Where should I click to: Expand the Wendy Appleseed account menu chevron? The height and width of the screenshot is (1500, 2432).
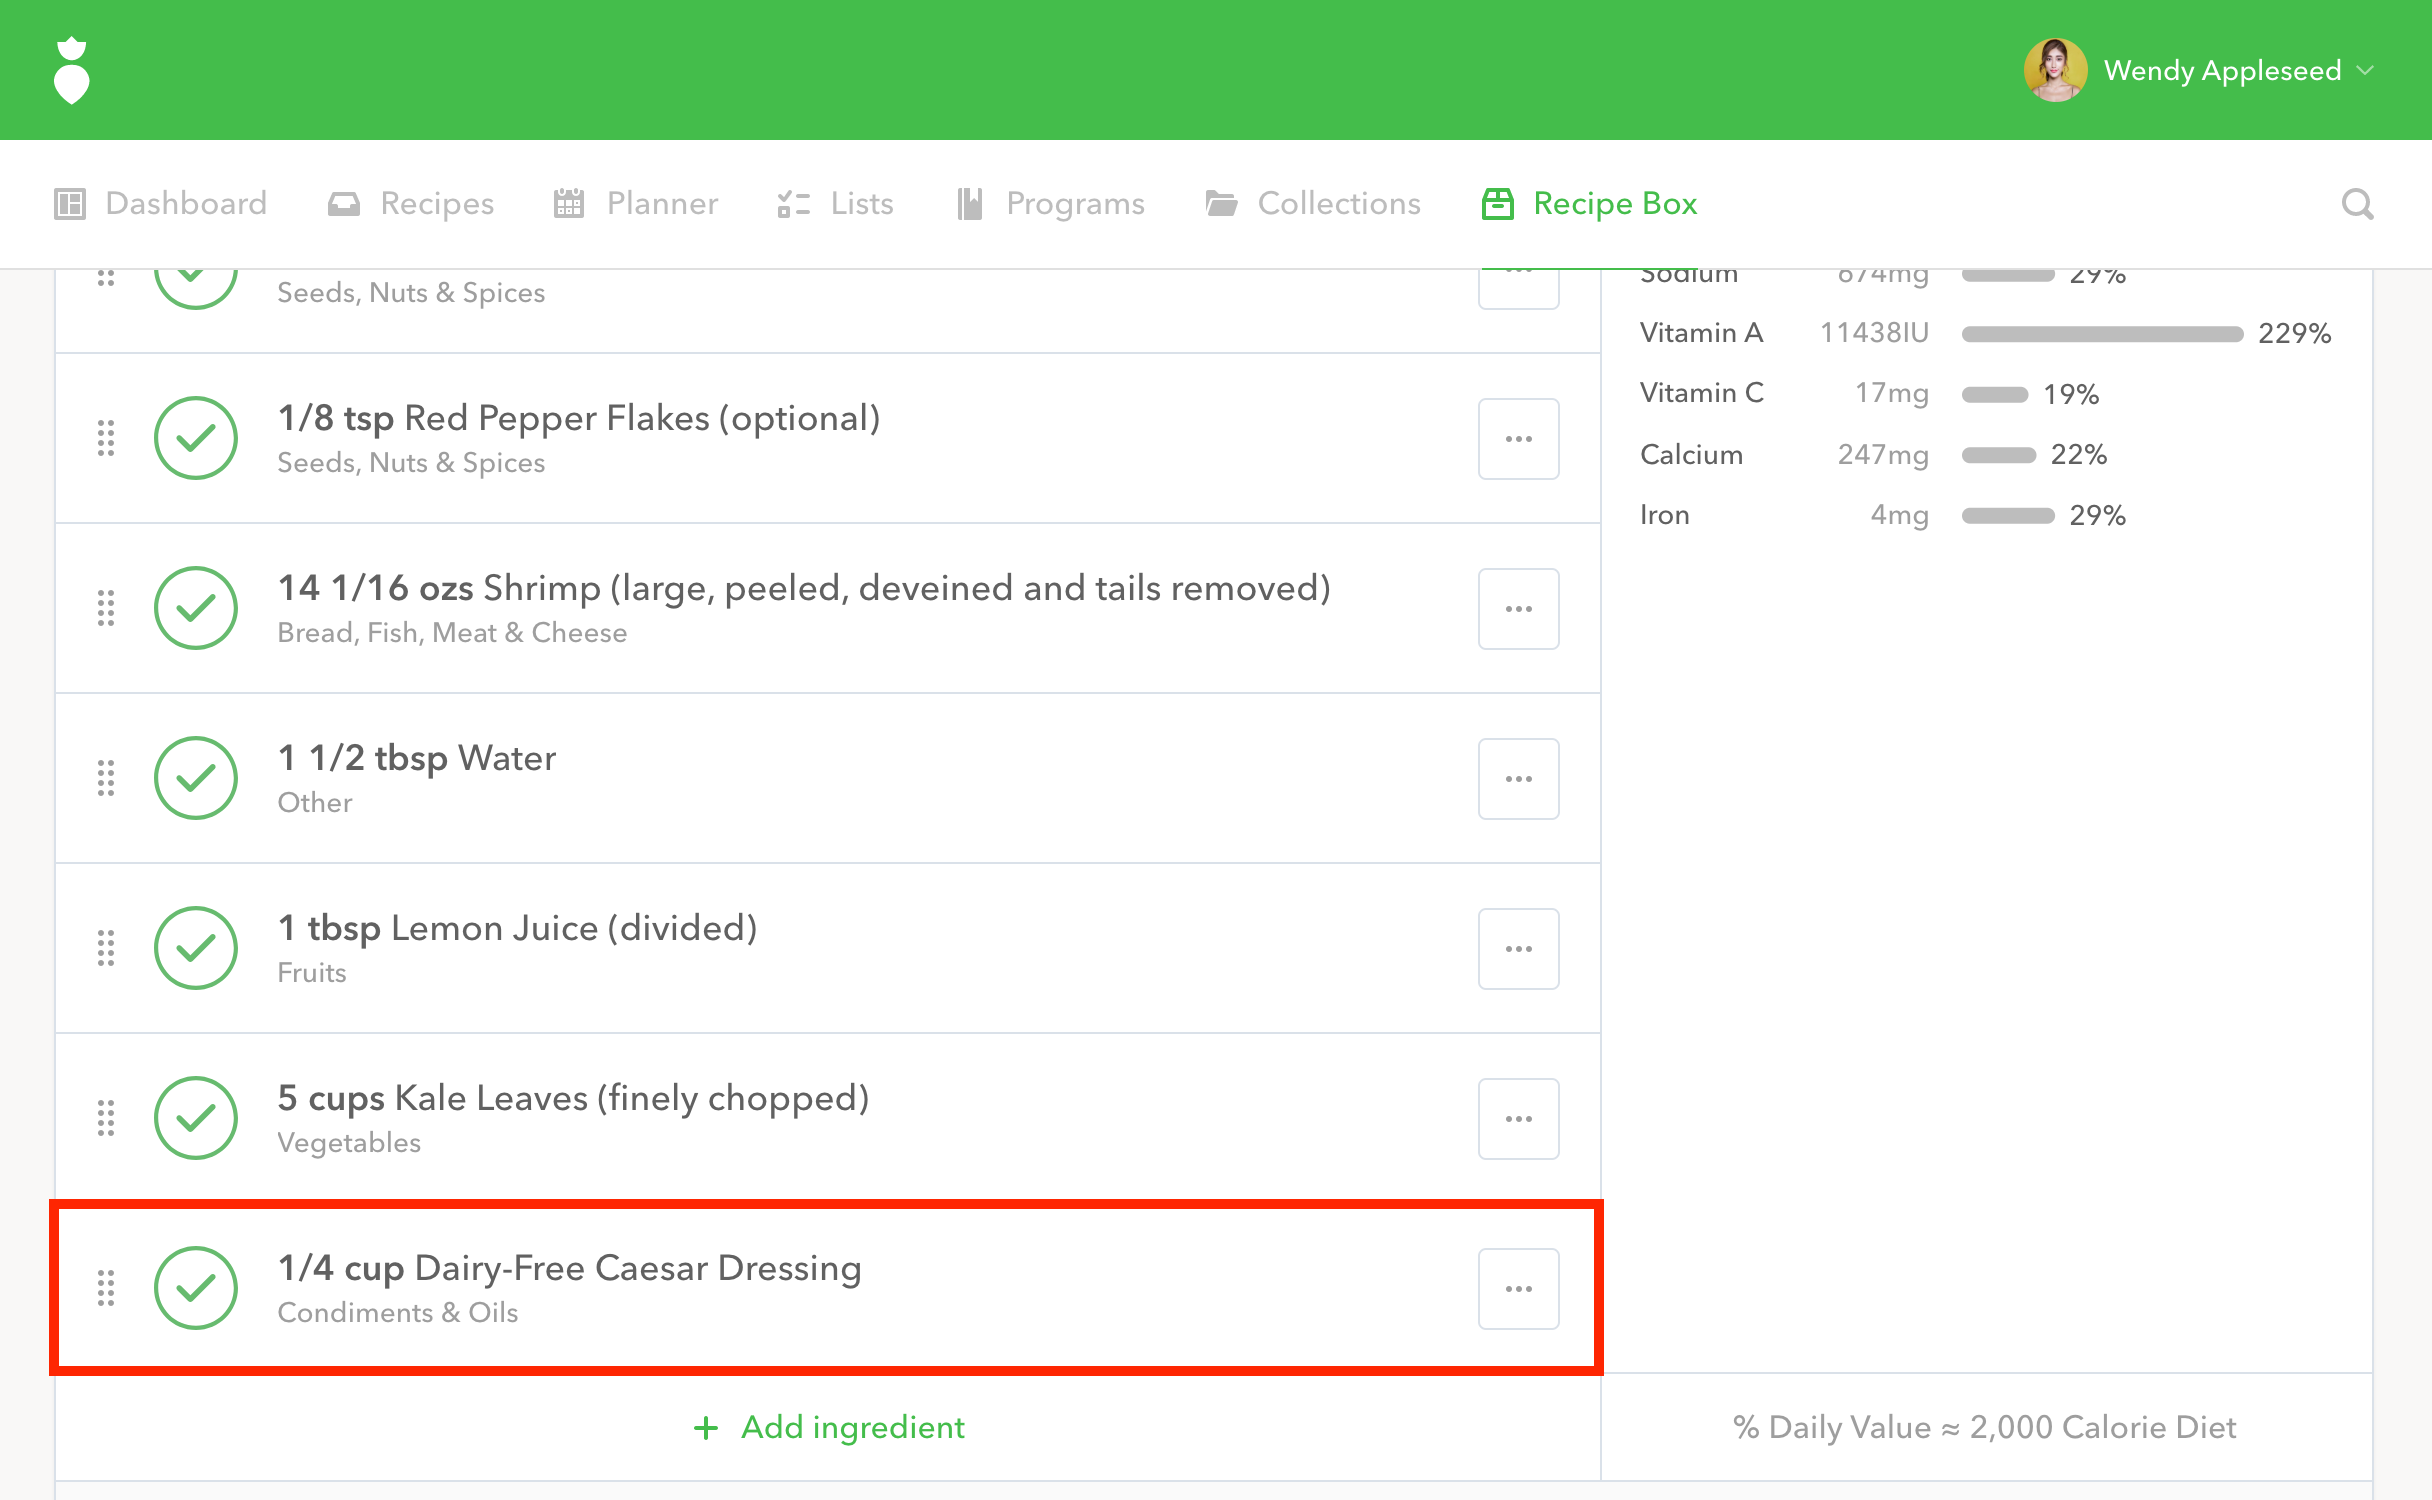[2365, 70]
